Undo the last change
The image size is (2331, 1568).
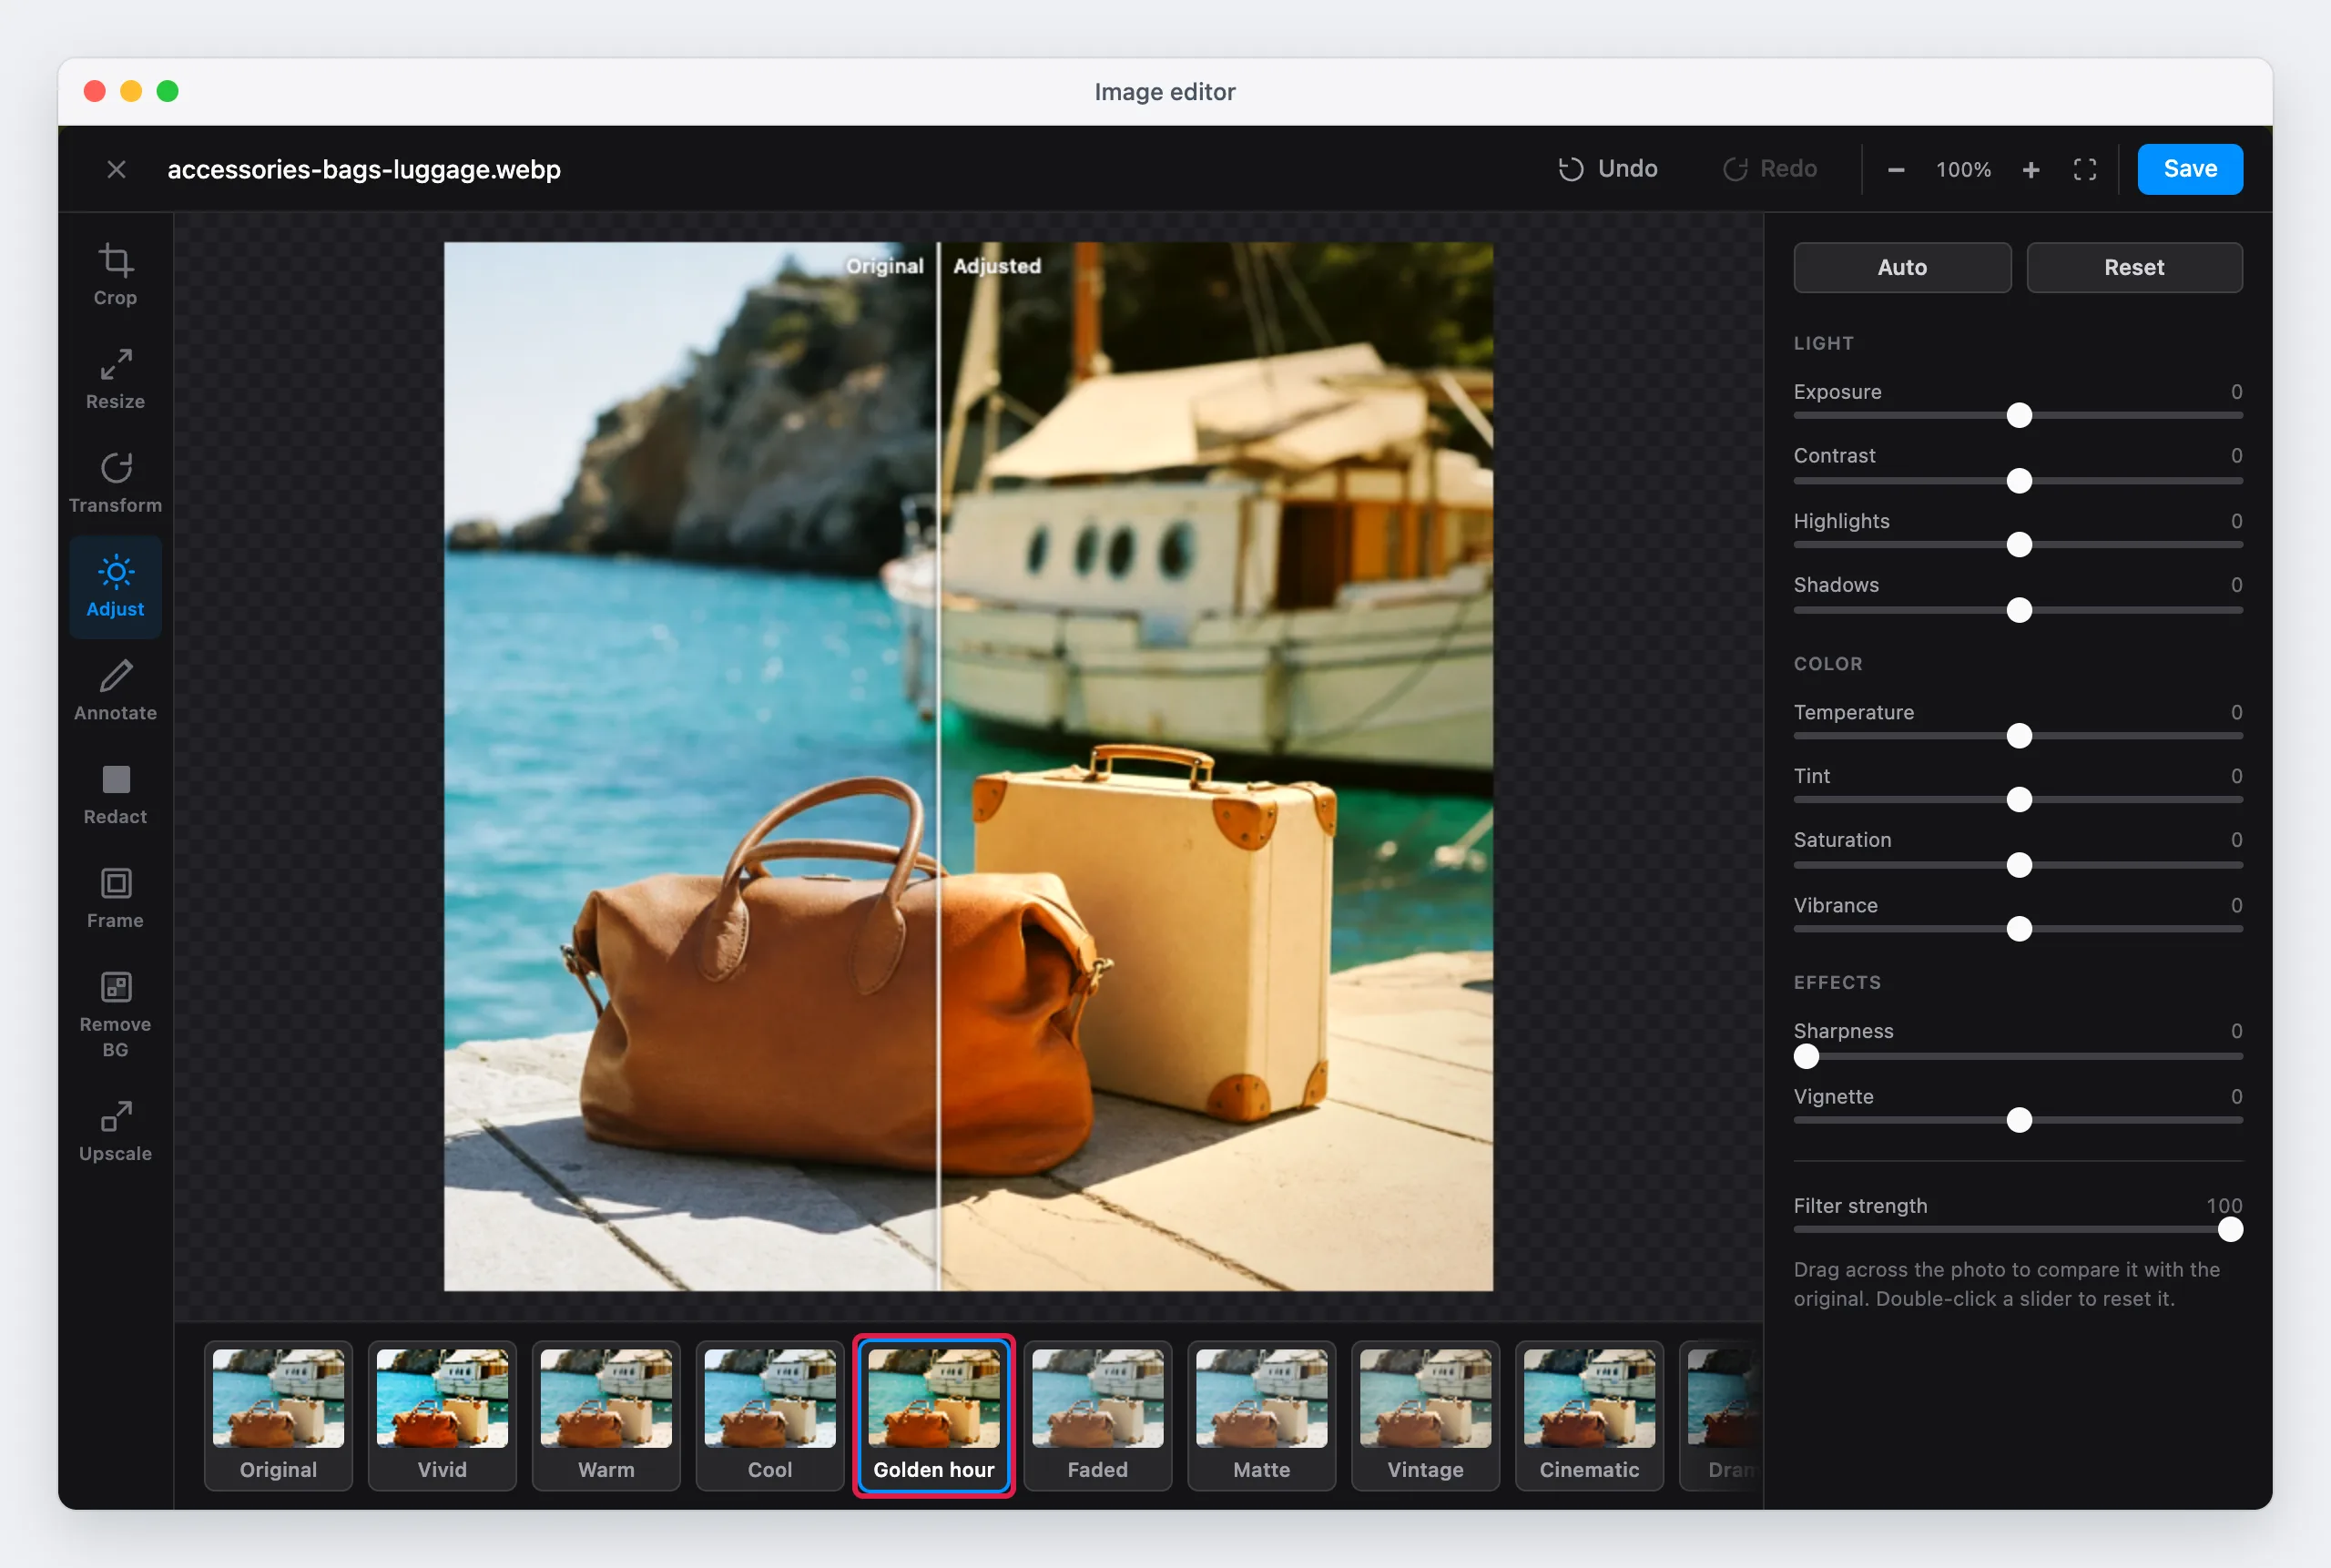1608,169
